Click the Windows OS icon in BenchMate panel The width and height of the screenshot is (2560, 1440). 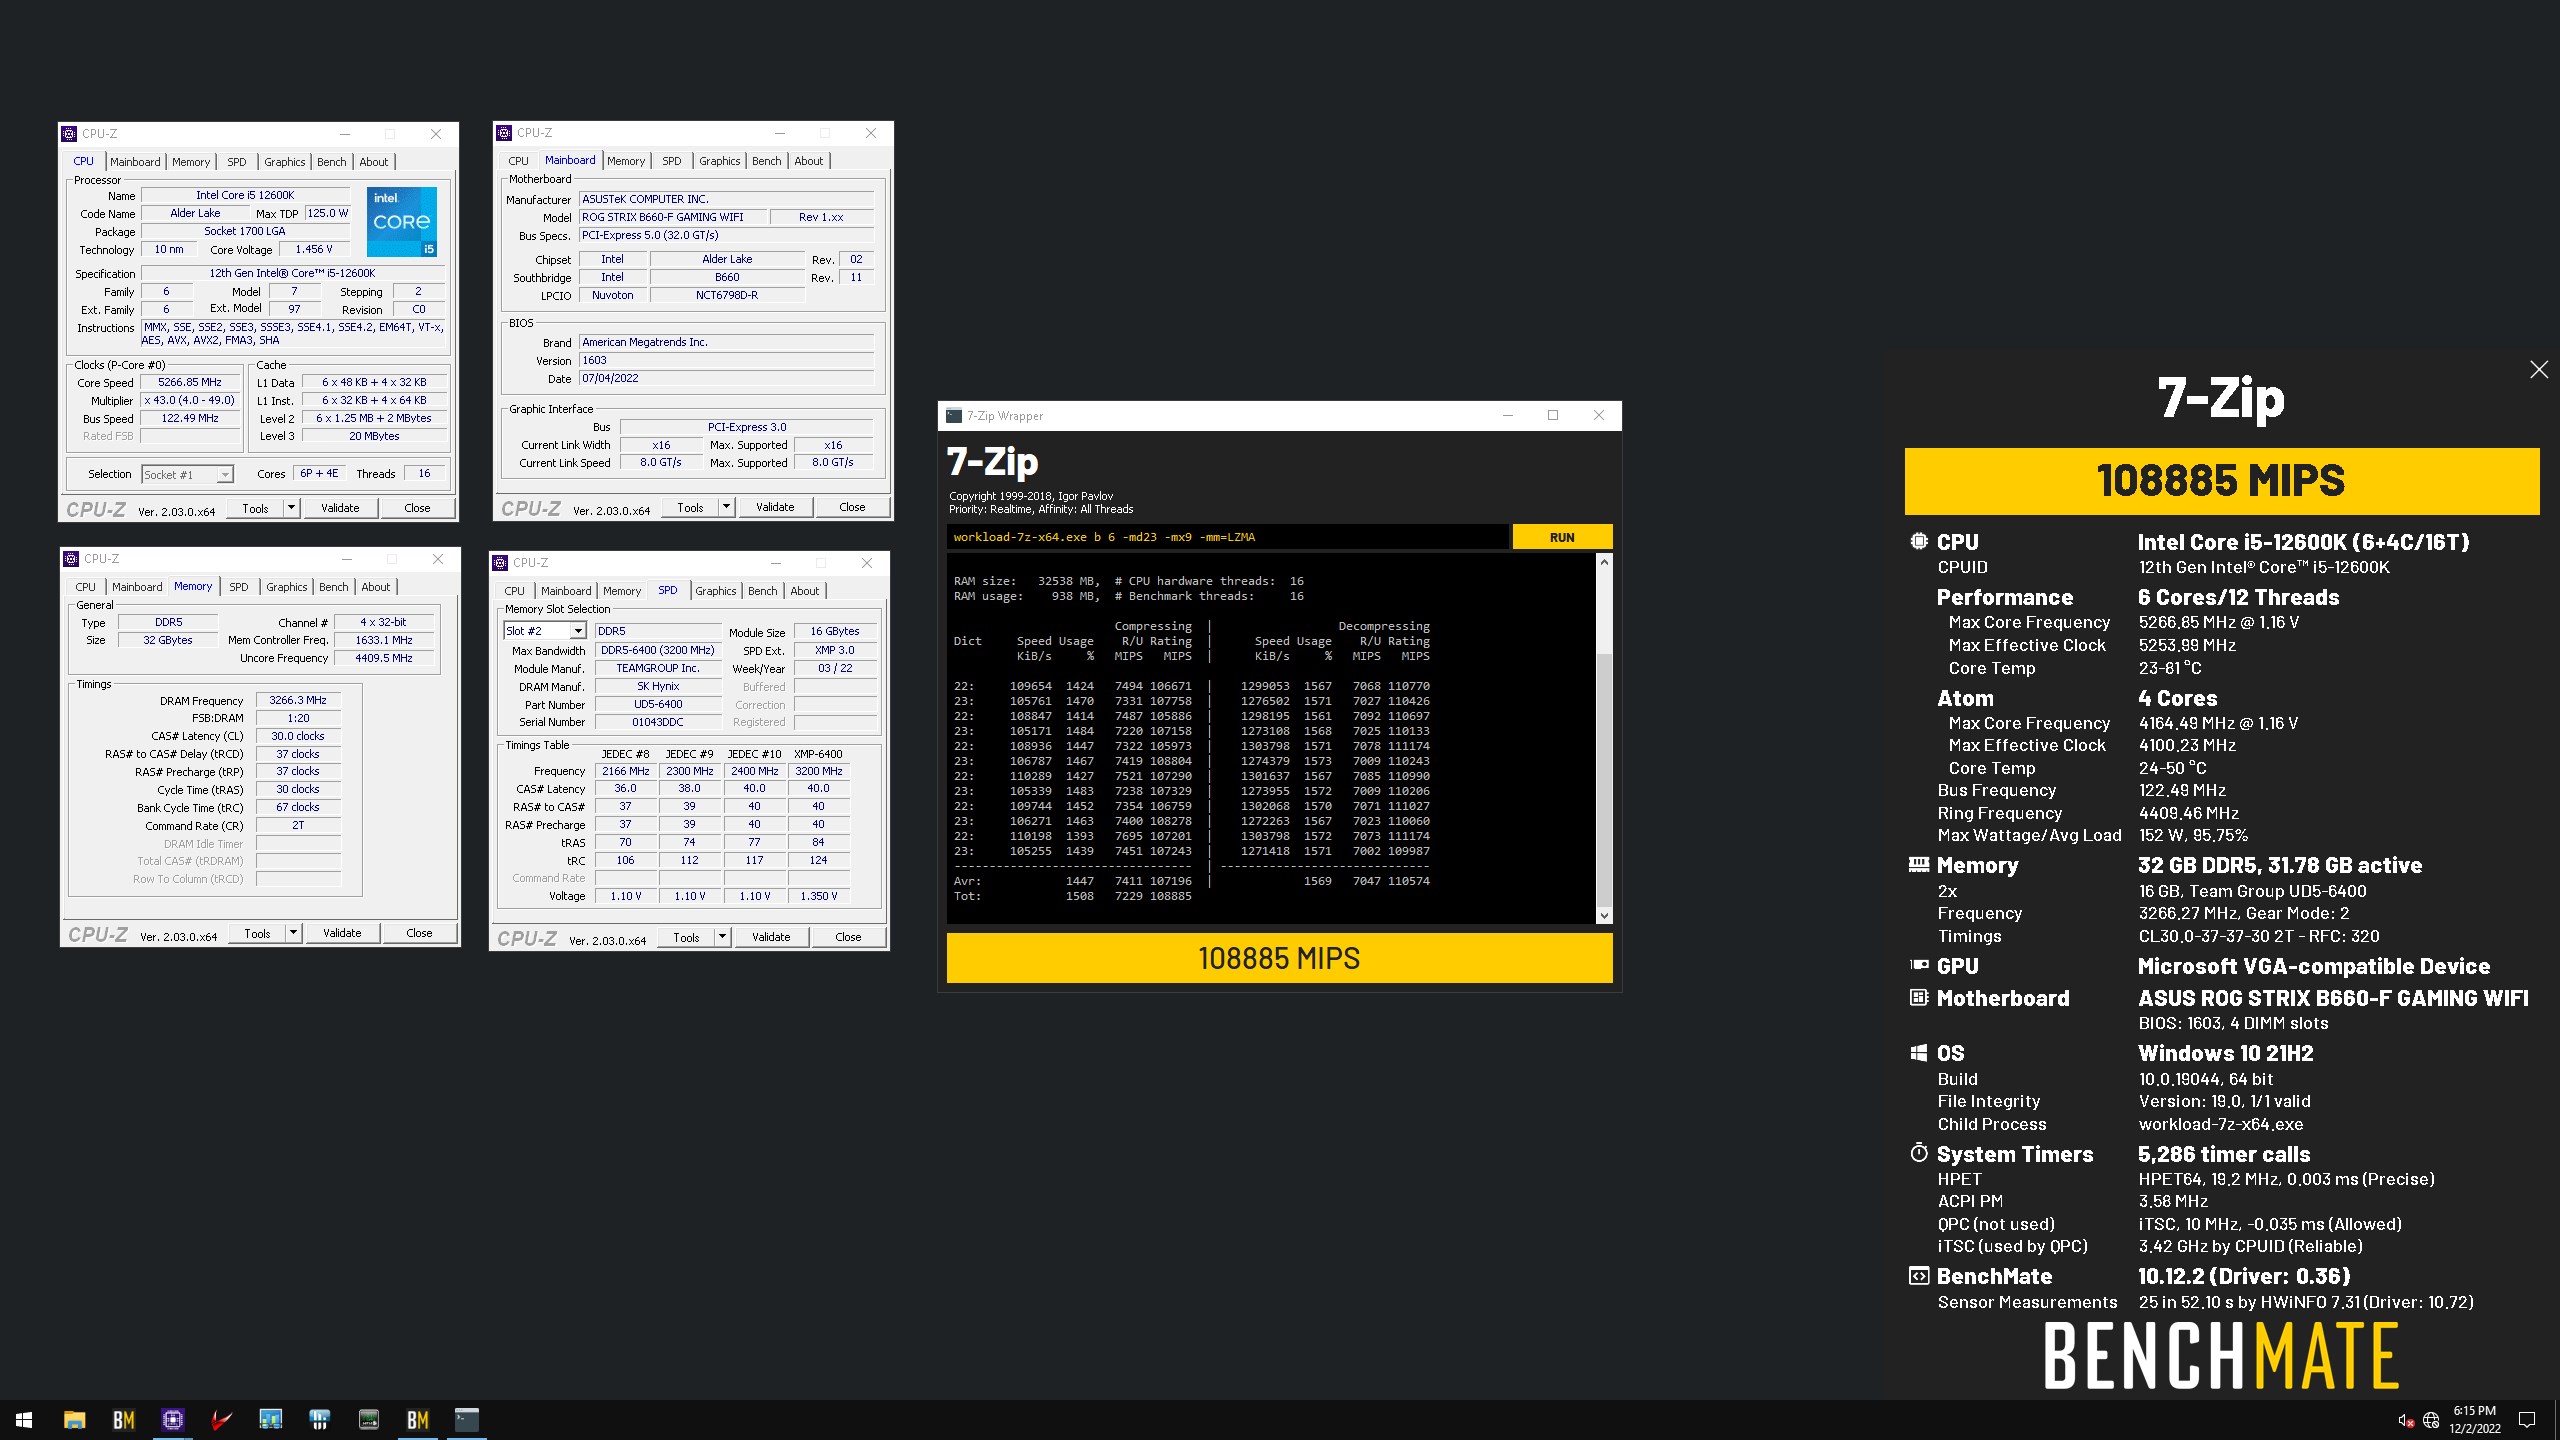(x=1919, y=1053)
